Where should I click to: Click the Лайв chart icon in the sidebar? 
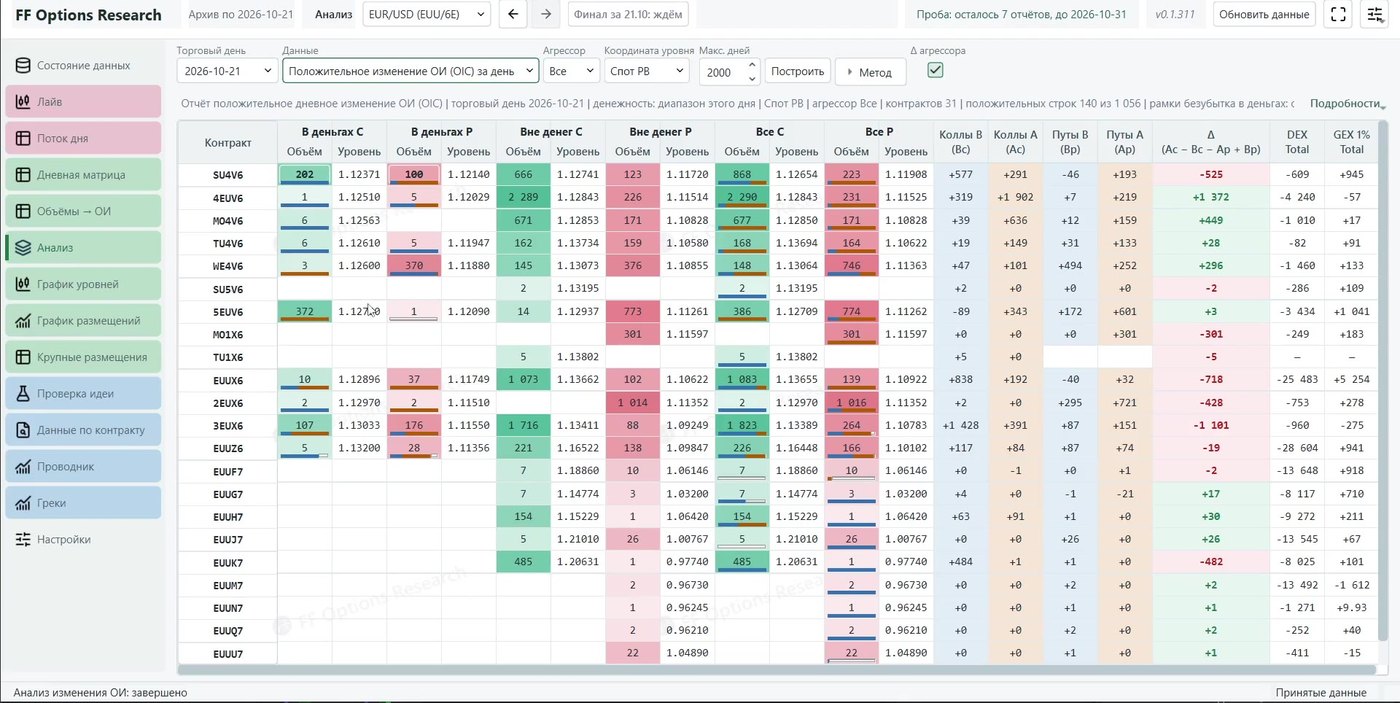22,102
